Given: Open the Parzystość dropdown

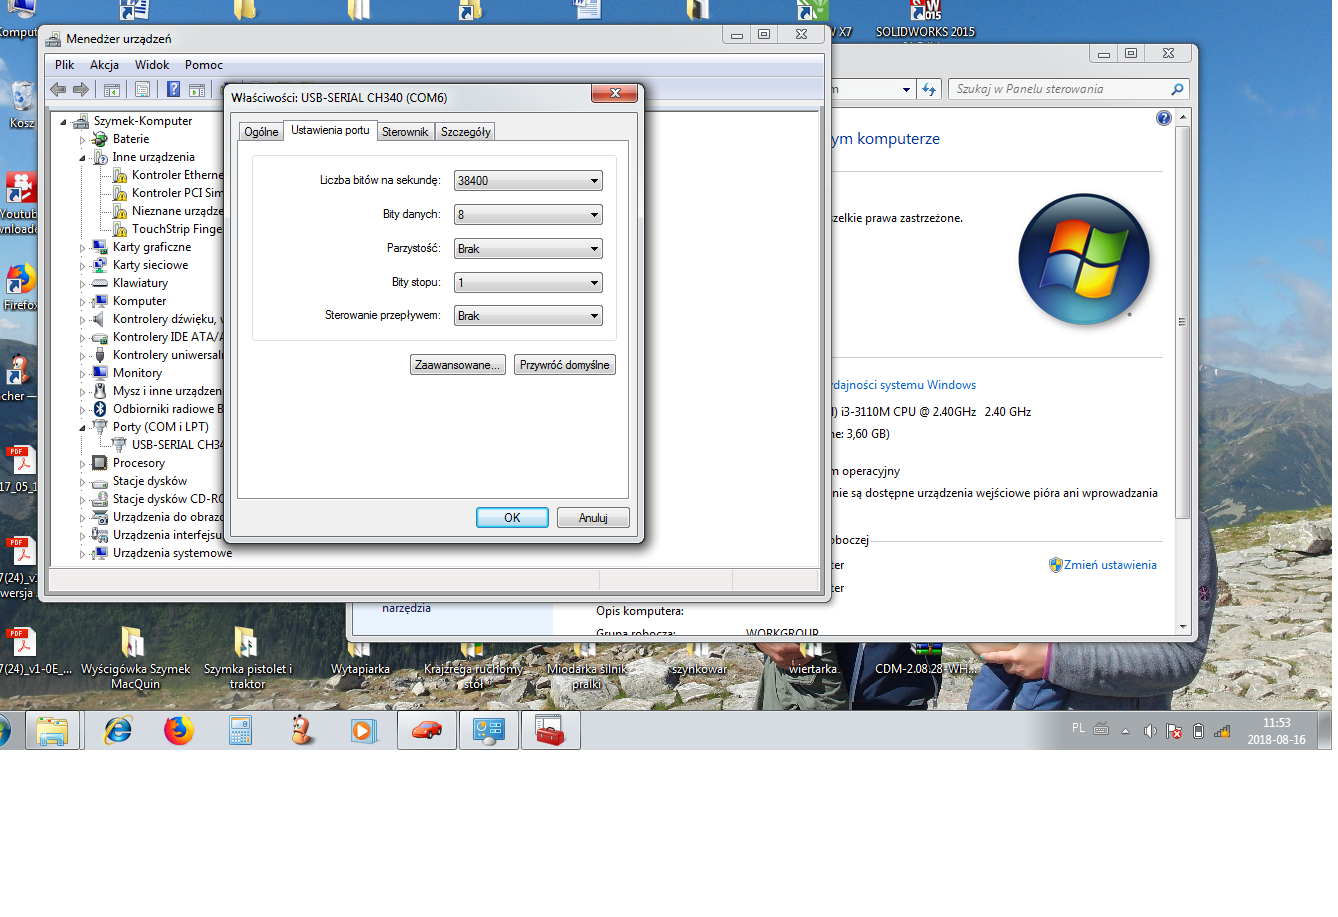Looking at the screenshot, I should pyautogui.click(x=528, y=249).
